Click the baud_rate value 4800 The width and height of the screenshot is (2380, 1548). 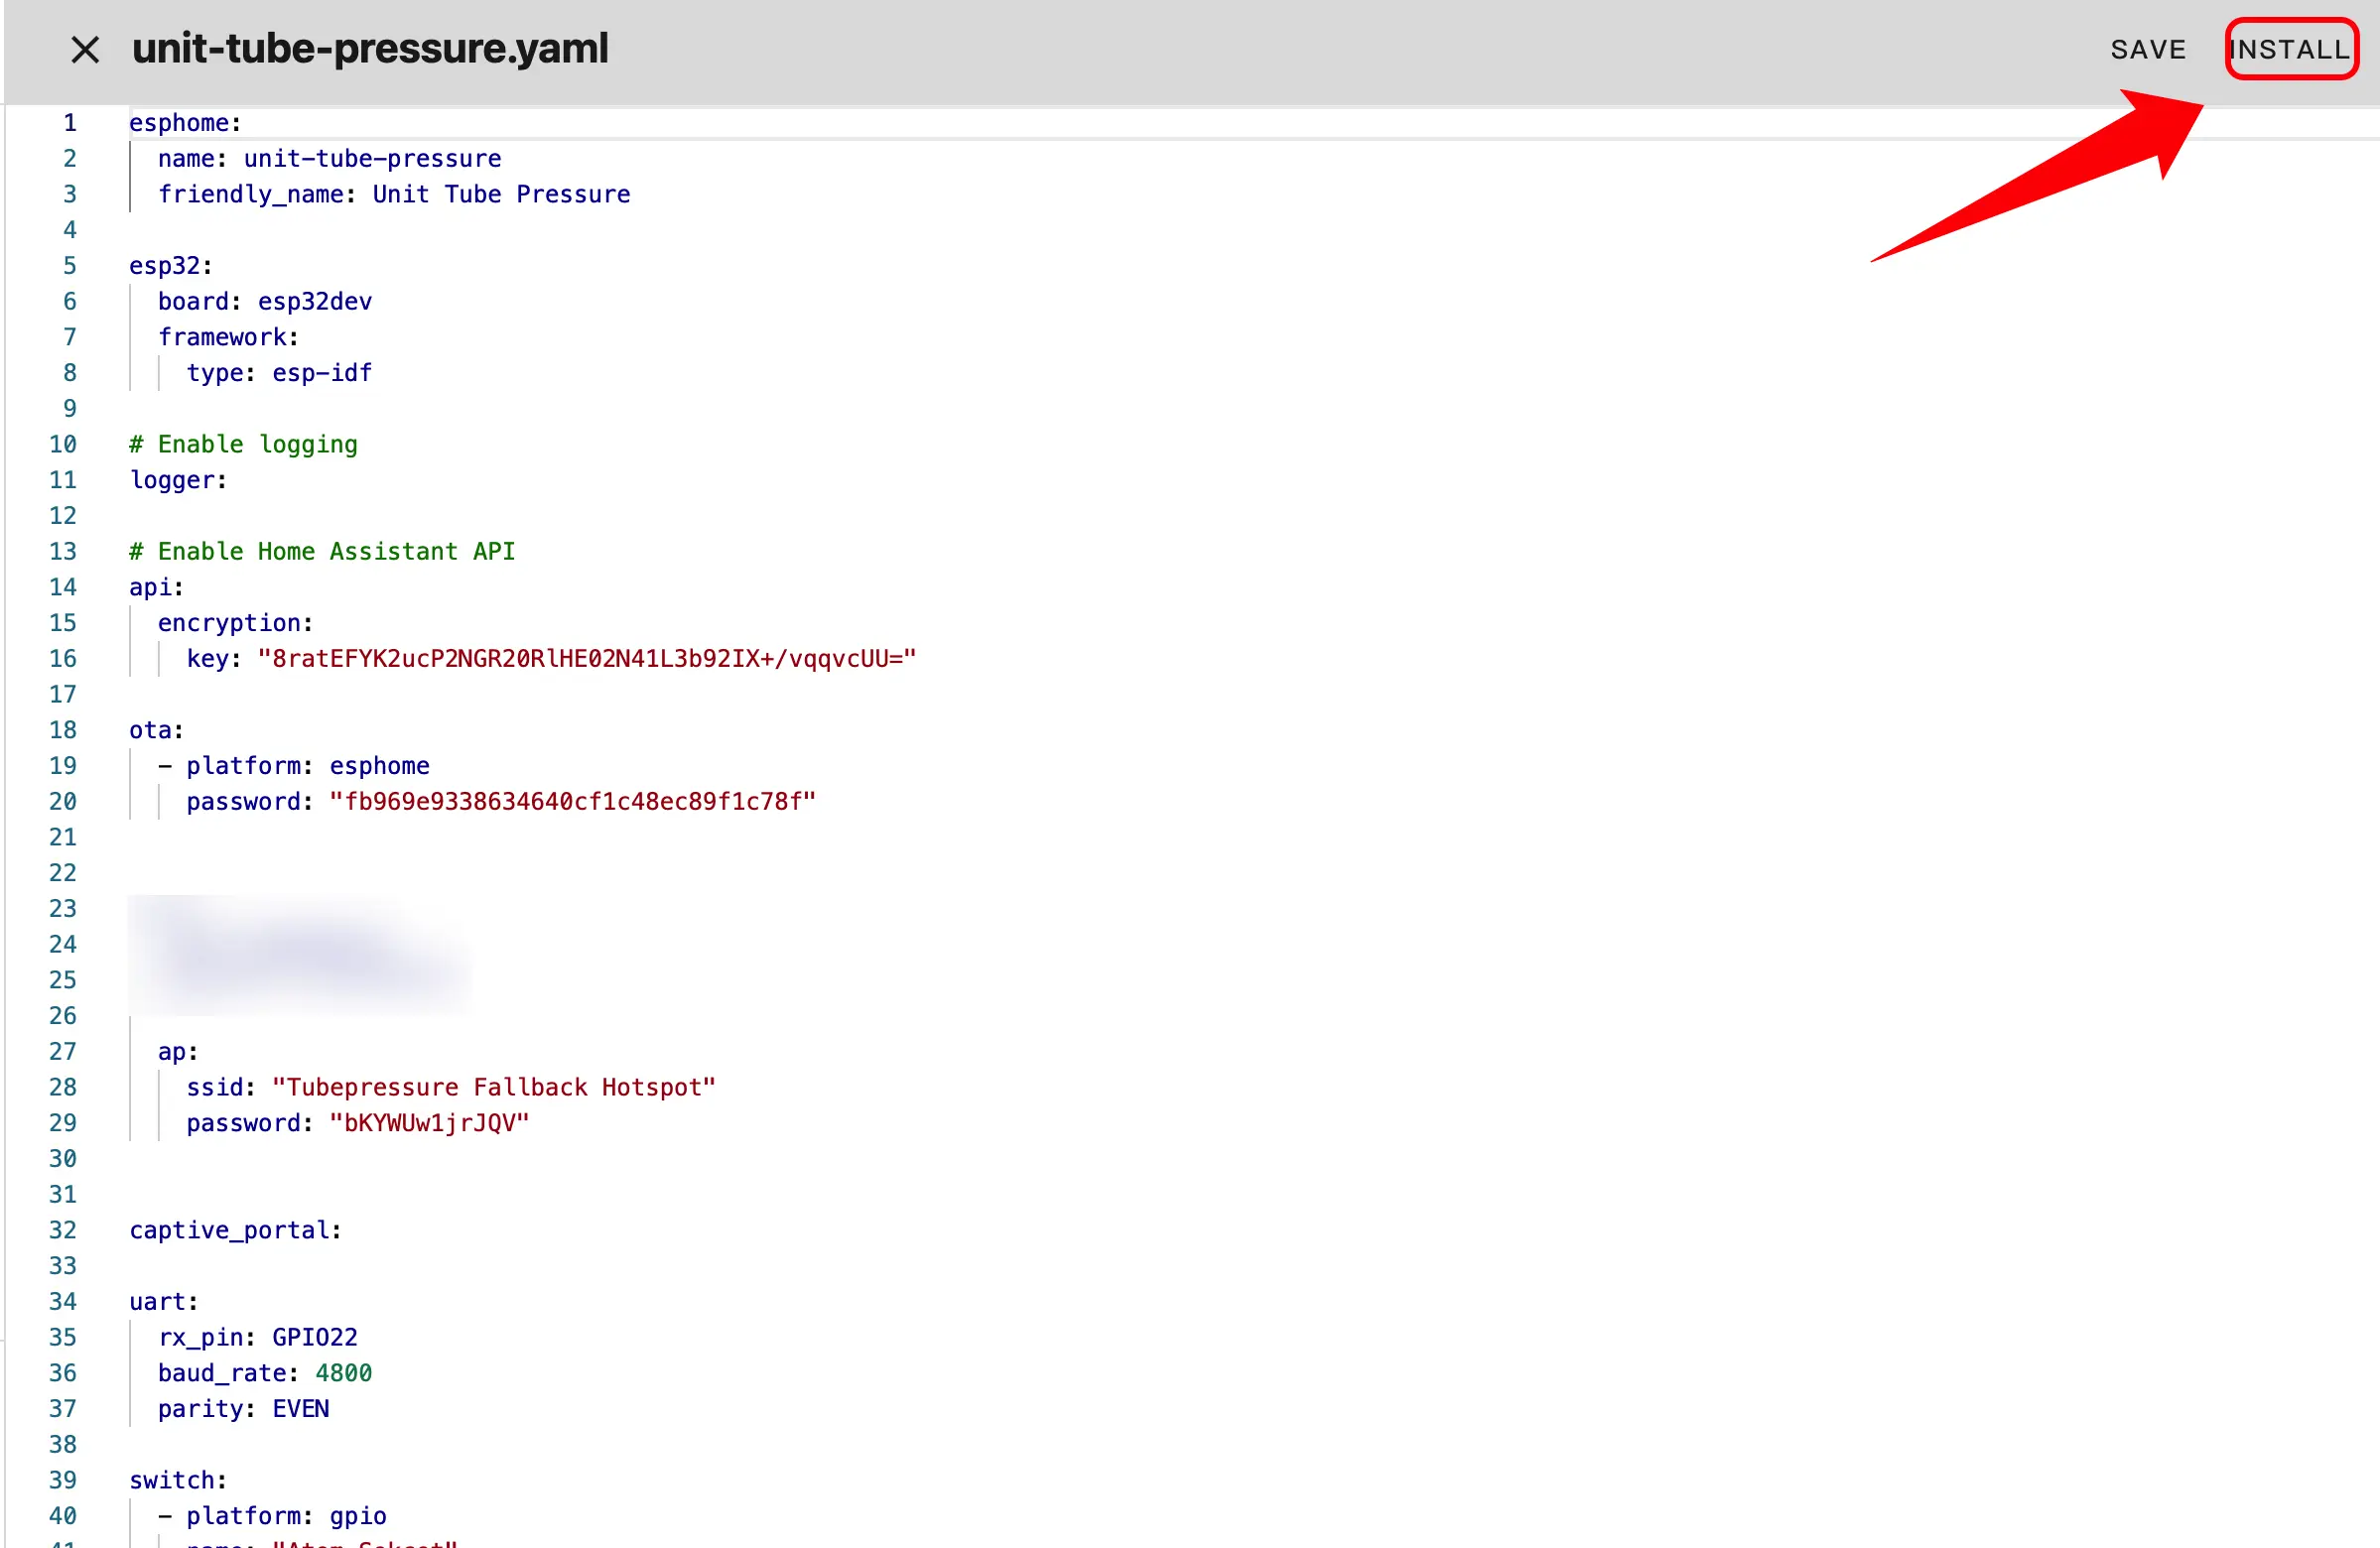point(343,1373)
